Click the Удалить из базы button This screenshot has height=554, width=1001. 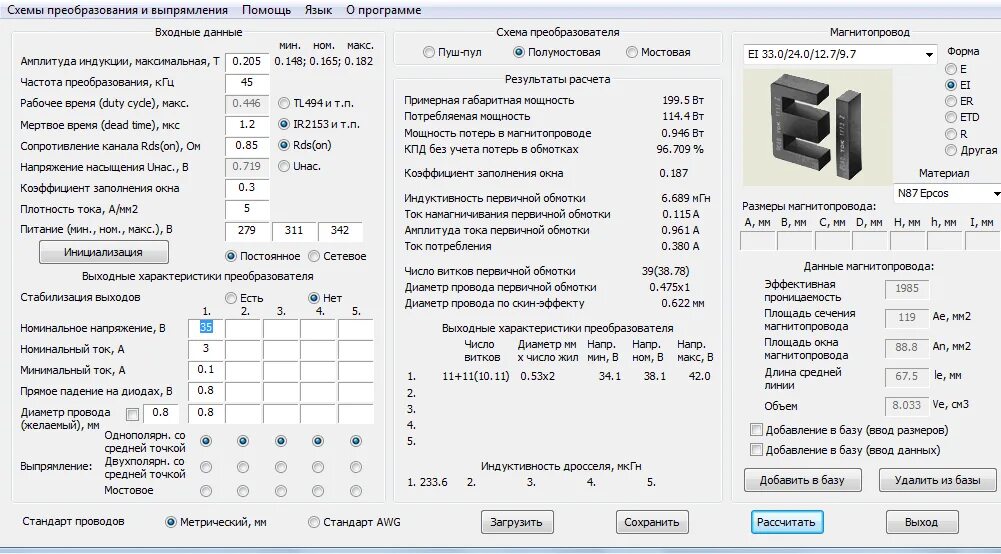pyautogui.click(x=937, y=480)
